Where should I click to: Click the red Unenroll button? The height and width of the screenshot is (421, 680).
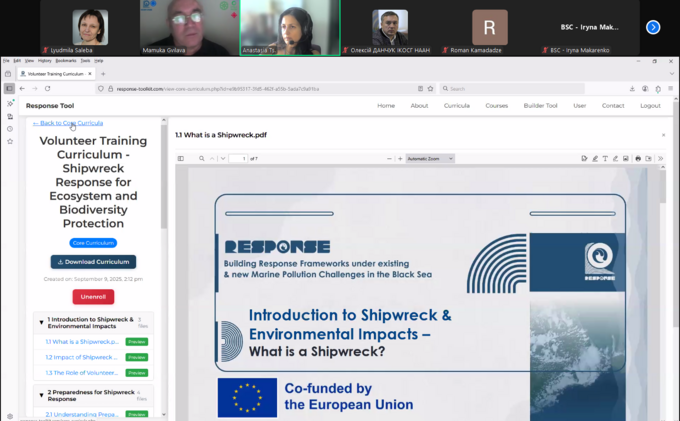coord(93,297)
